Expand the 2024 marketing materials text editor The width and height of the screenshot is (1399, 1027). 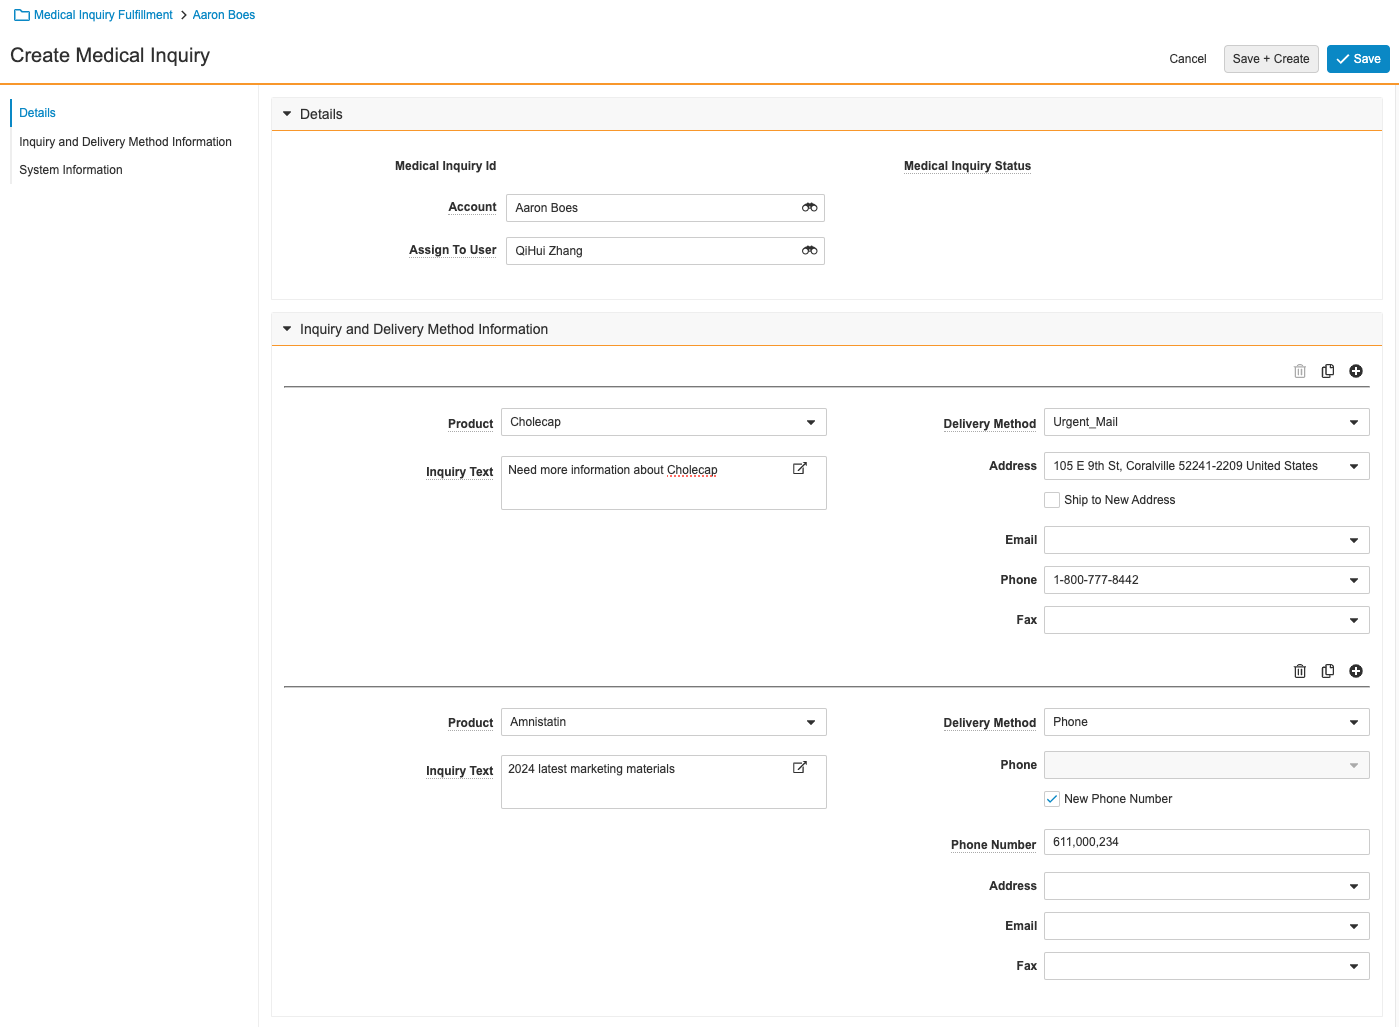click(x=799, y=767)
